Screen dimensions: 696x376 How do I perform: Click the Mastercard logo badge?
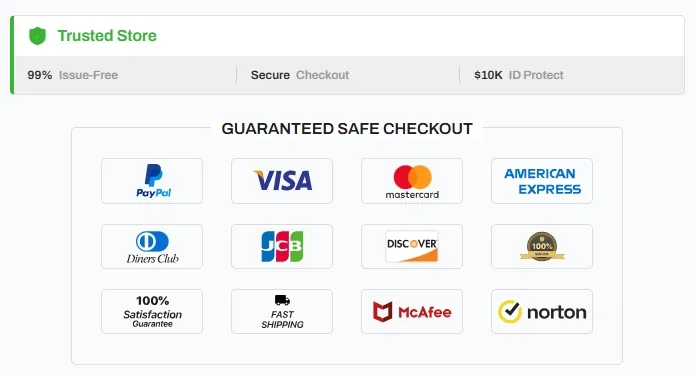[412, 181]
